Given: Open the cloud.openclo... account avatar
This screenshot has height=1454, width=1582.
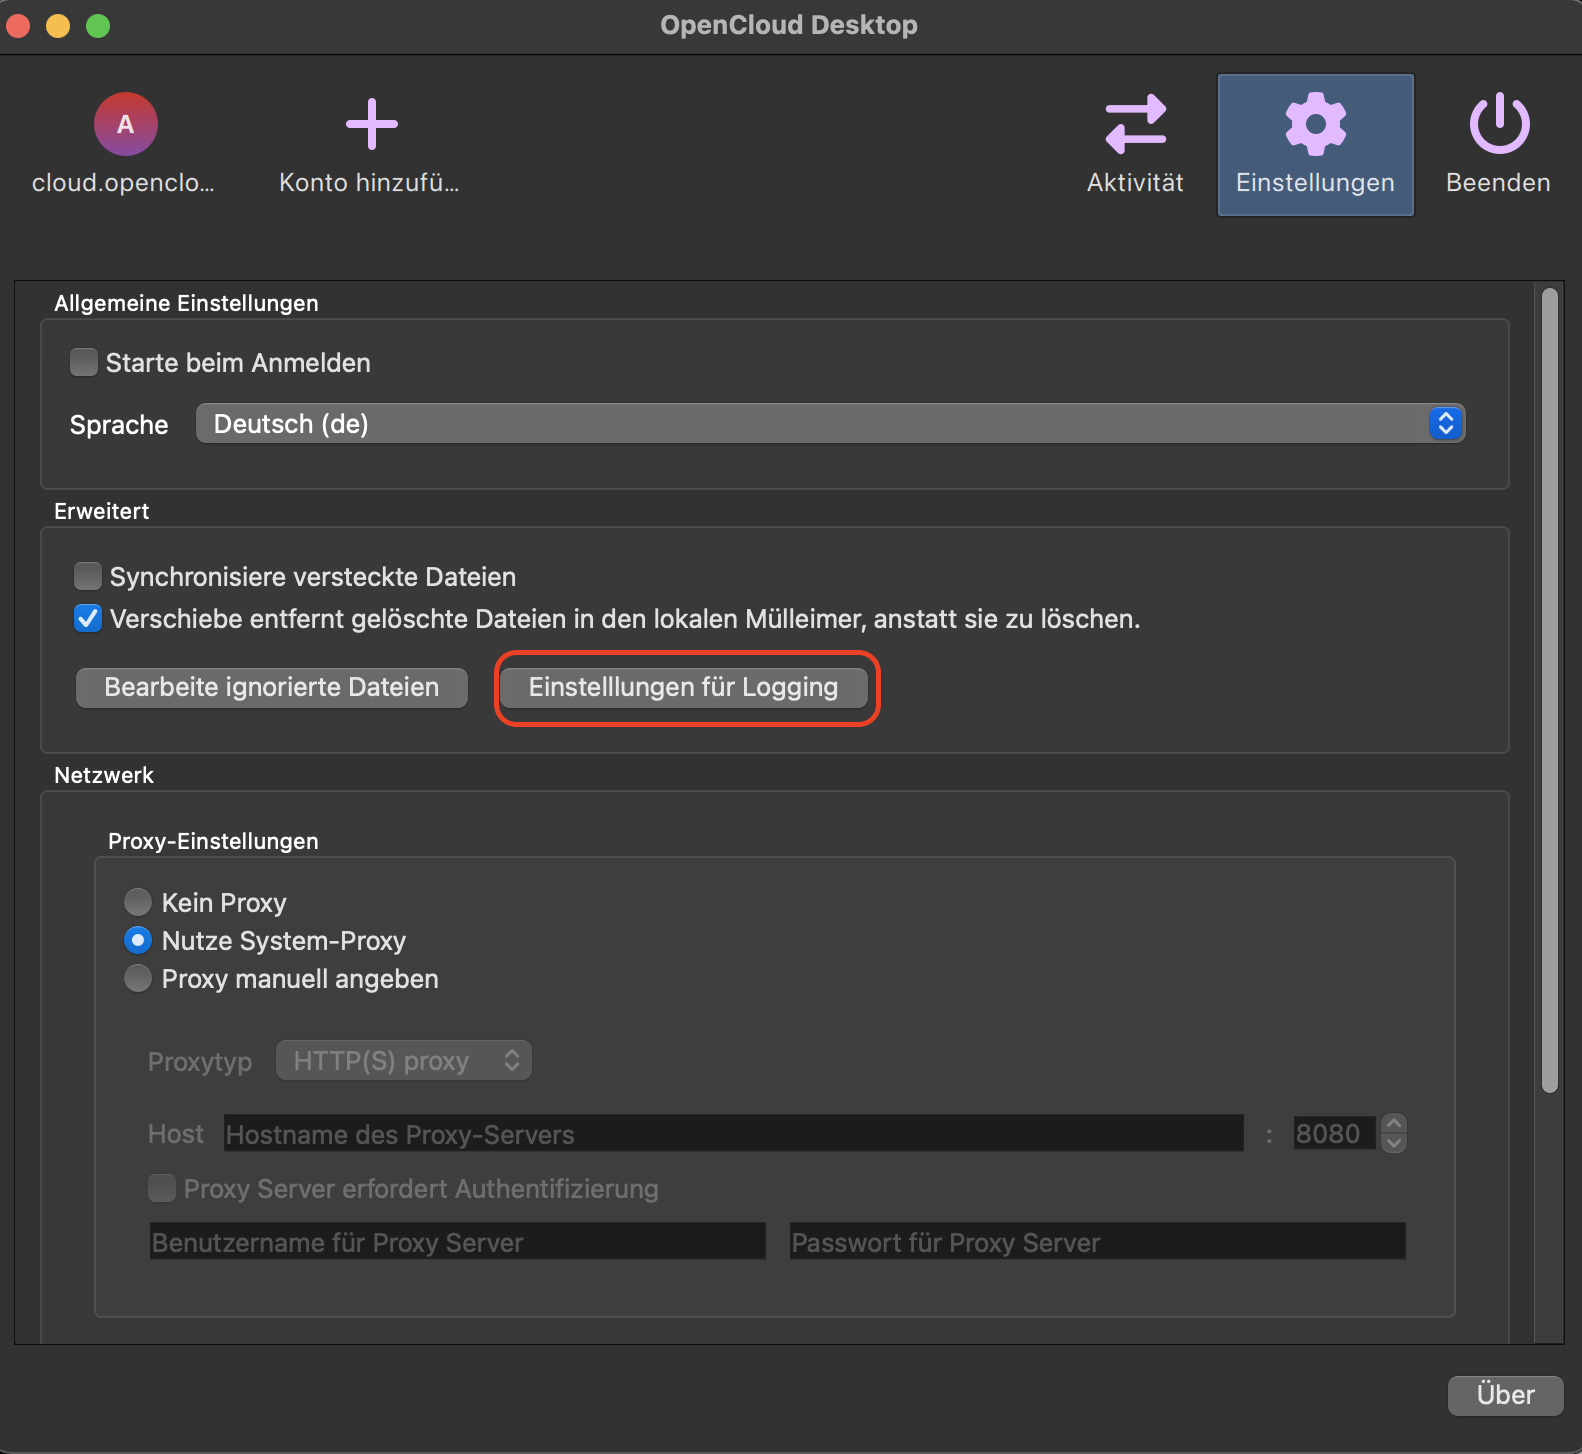Looking at the screenshot, I should 125,124.
